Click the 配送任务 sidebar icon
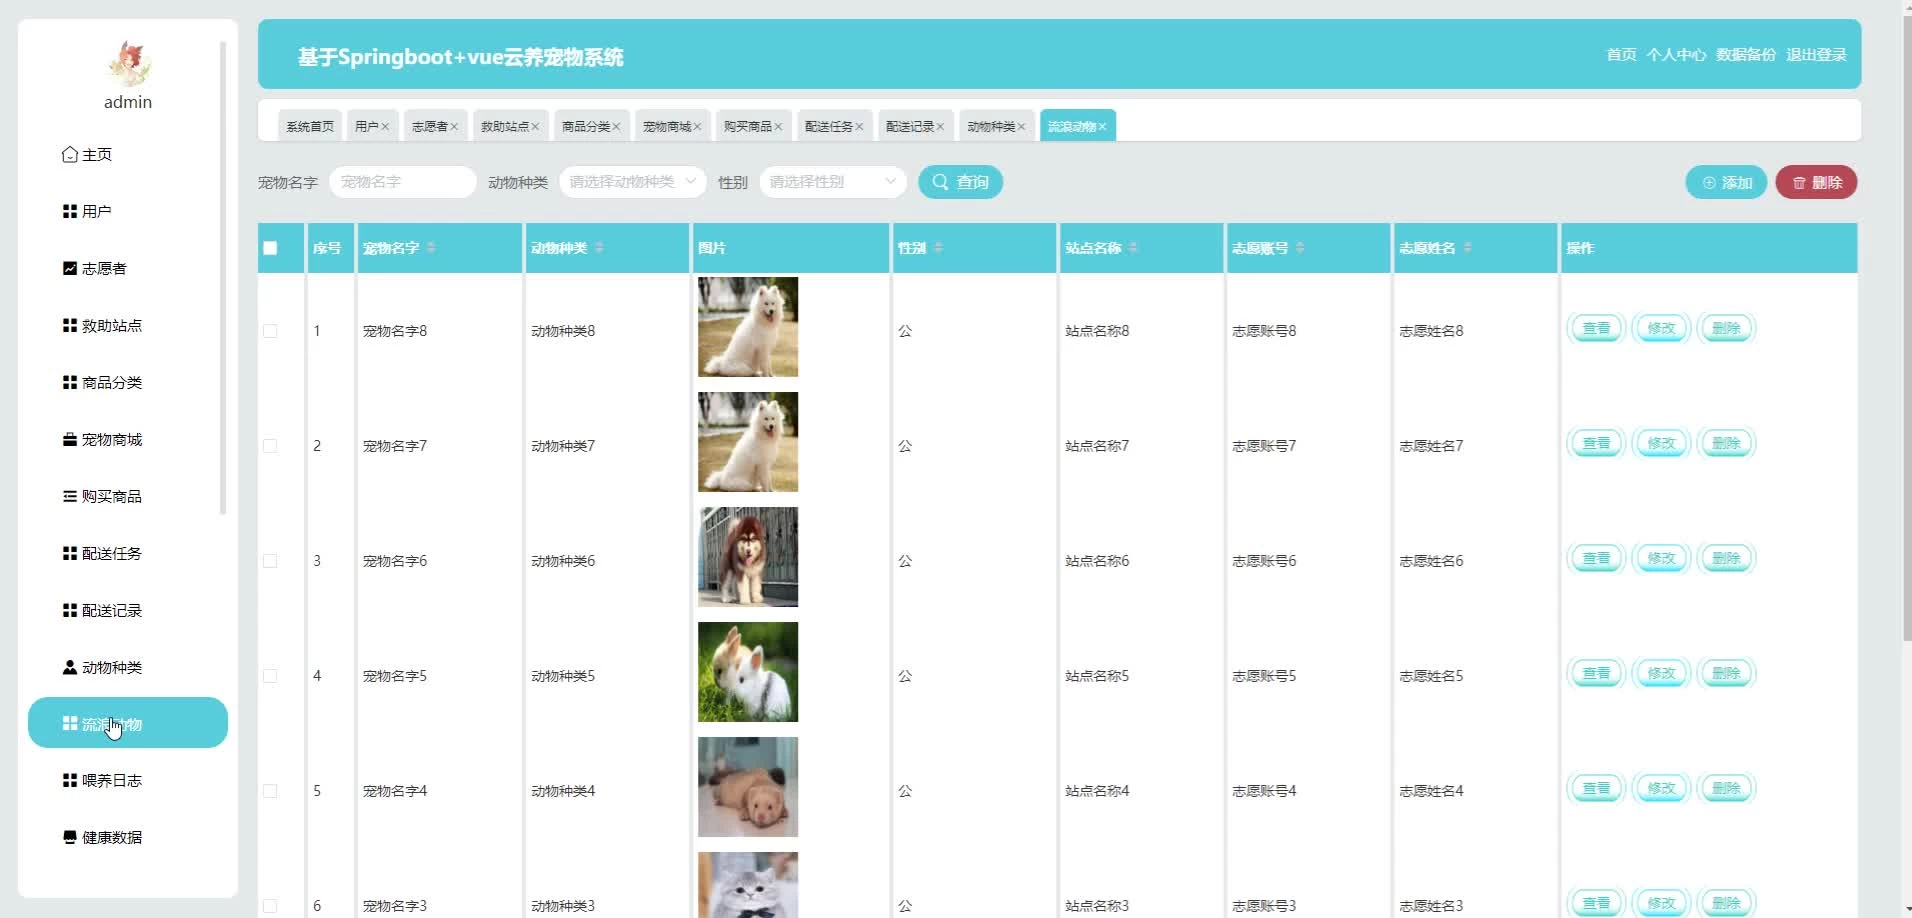 point(70,554)
